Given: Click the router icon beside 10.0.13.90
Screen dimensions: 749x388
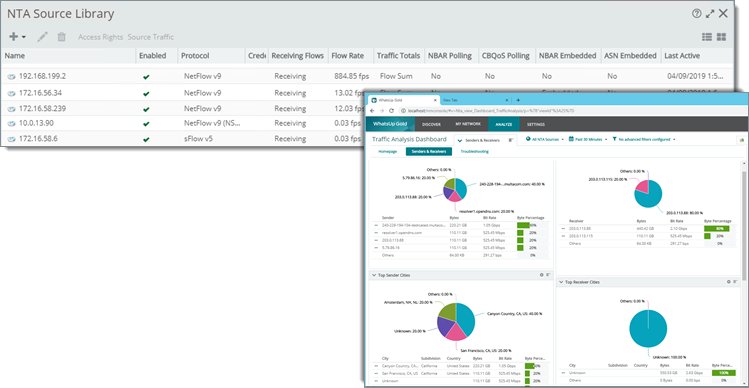Looking at the screenshot, I should 11,123.
